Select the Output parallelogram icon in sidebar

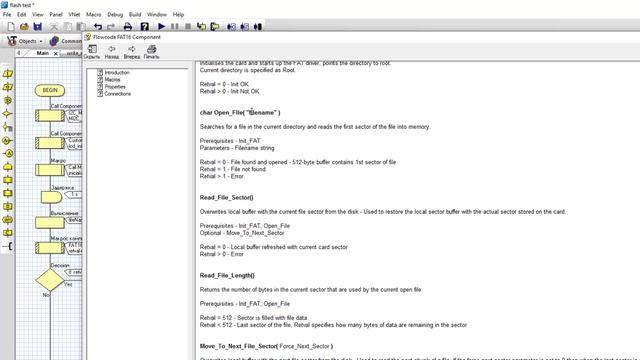[x=7, y=87]
